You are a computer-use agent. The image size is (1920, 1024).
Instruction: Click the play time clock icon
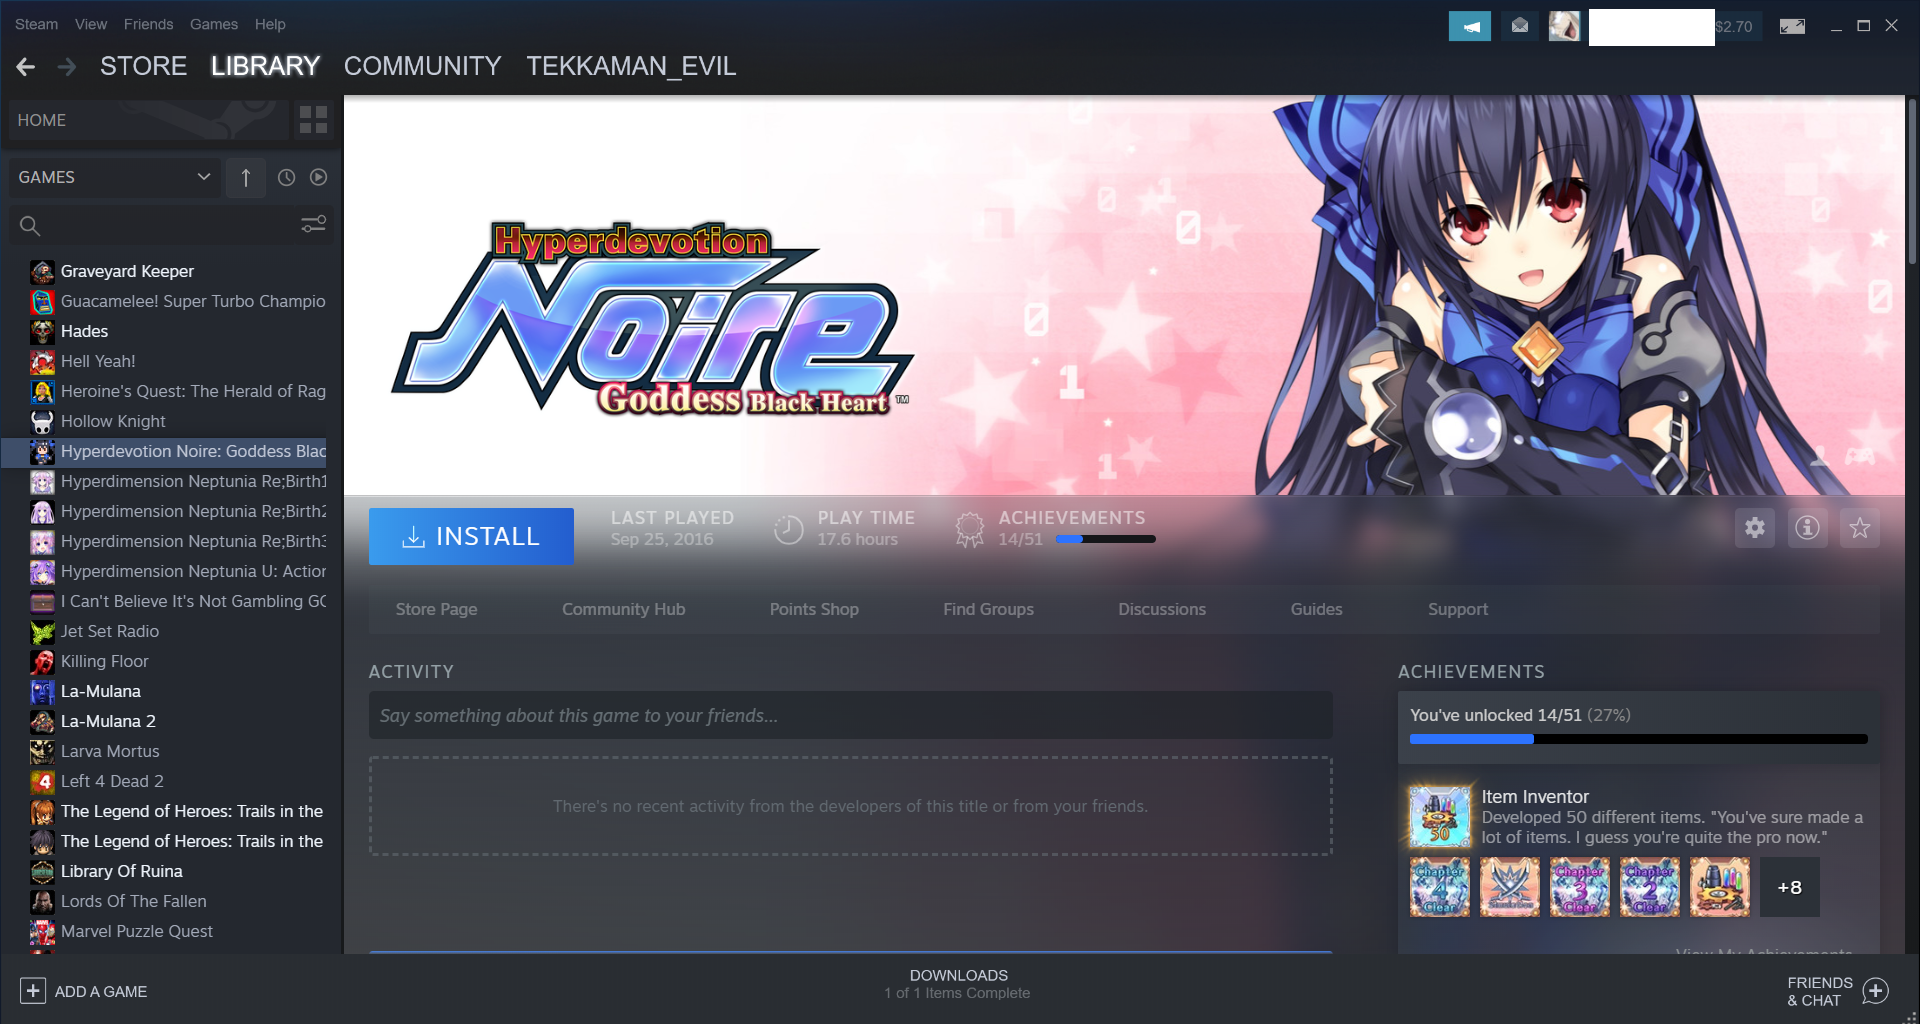coord(788,529)
